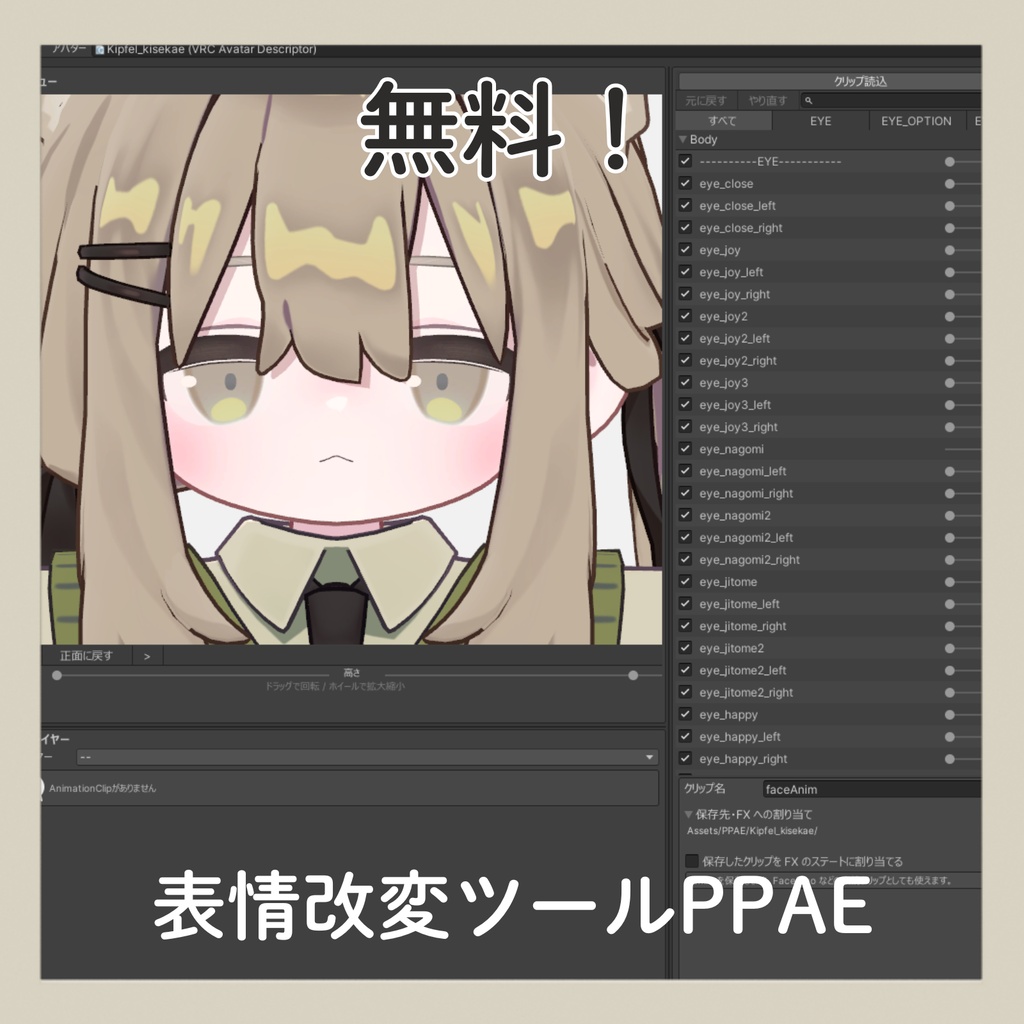Viewport: 1024px width, 1024px height.
Task: Select the eye_nagomi_left row label
Action: pos(743,471)
